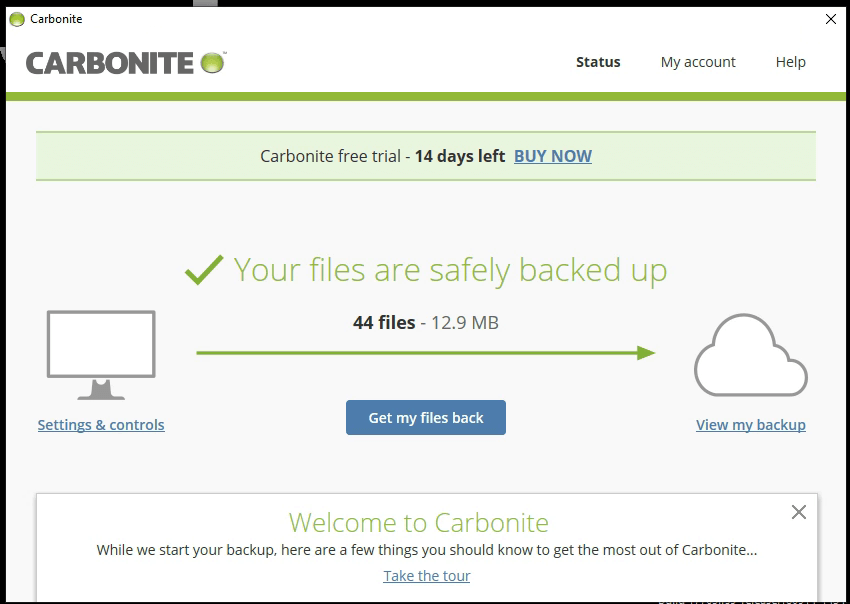Click the Carbonite logo in header
The image size is (850, 604).
(x=126, y=63)
